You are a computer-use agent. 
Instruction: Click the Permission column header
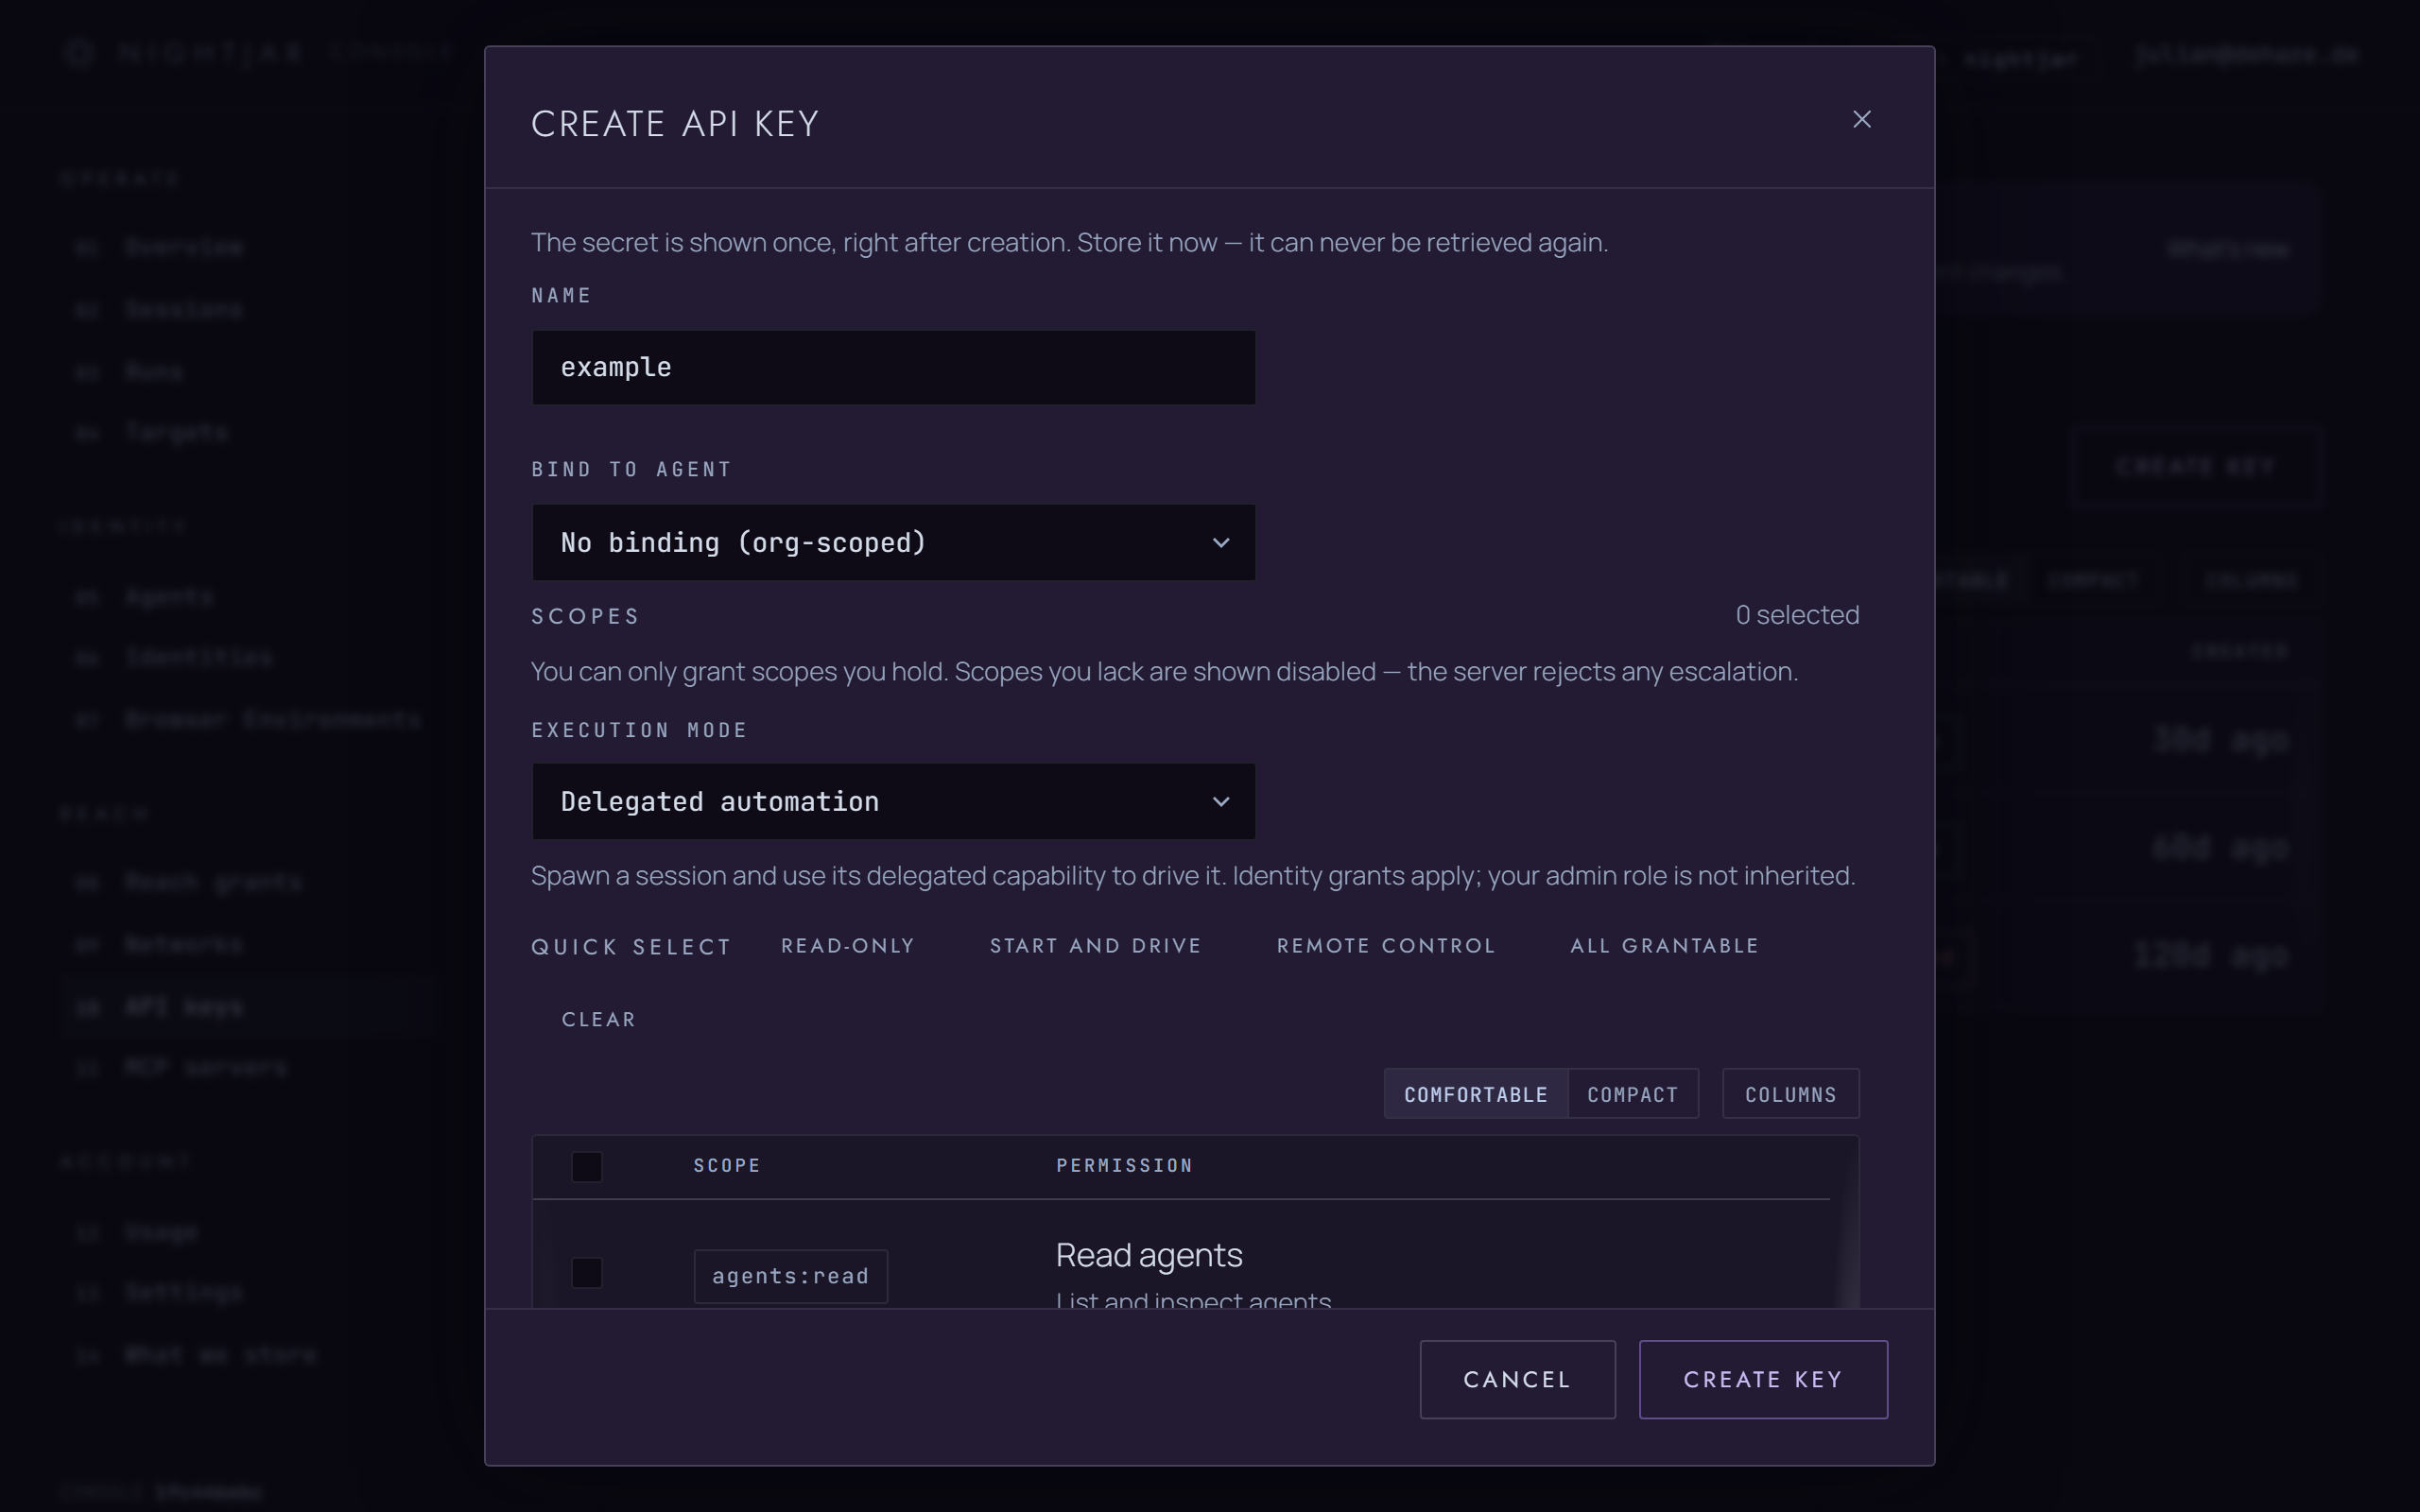[x=1124, y=1166]
